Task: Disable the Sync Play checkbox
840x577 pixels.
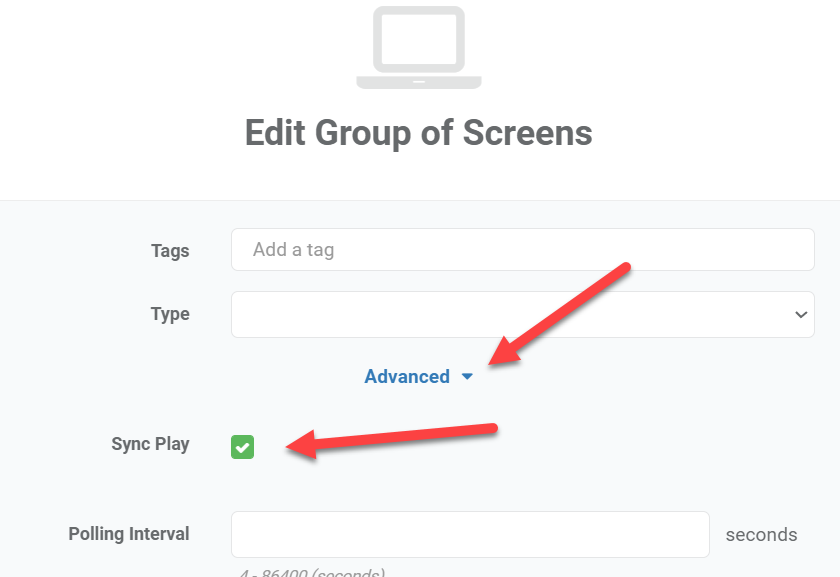Action: 243,447
